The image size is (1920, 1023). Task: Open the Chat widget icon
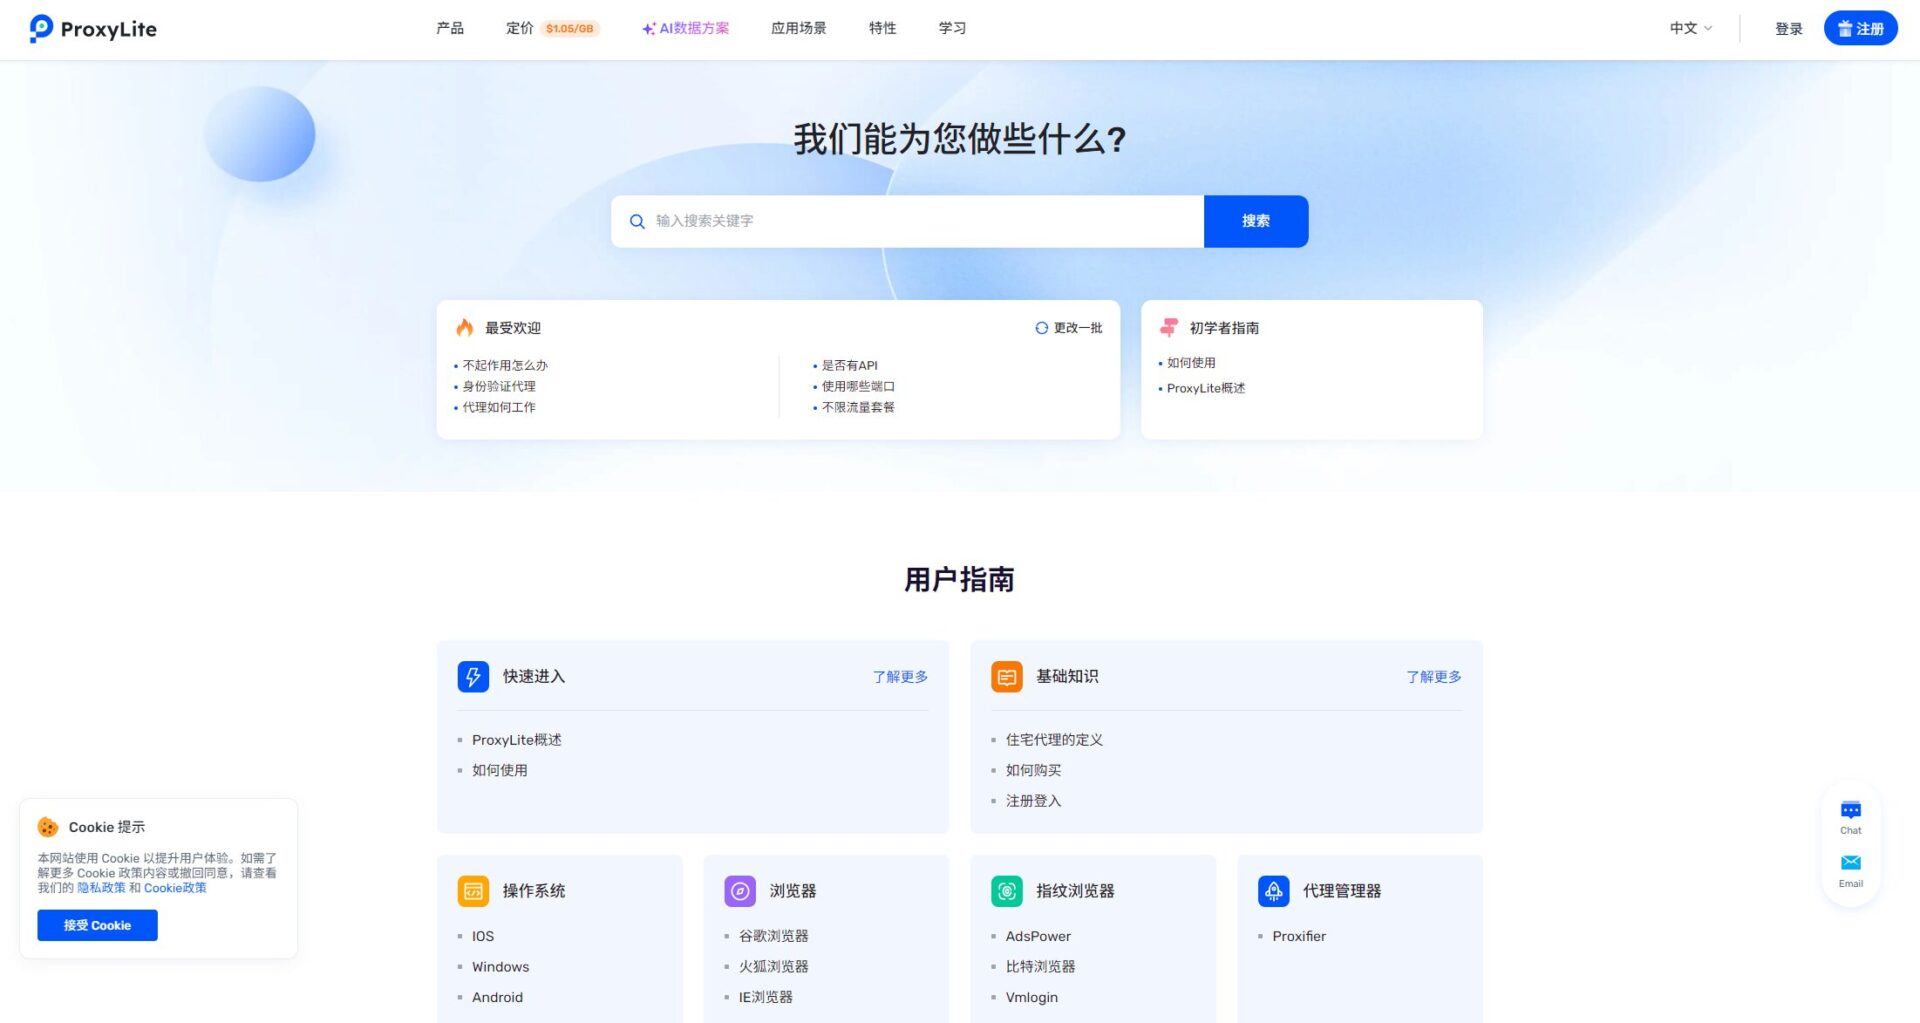tap(1851, 811)
